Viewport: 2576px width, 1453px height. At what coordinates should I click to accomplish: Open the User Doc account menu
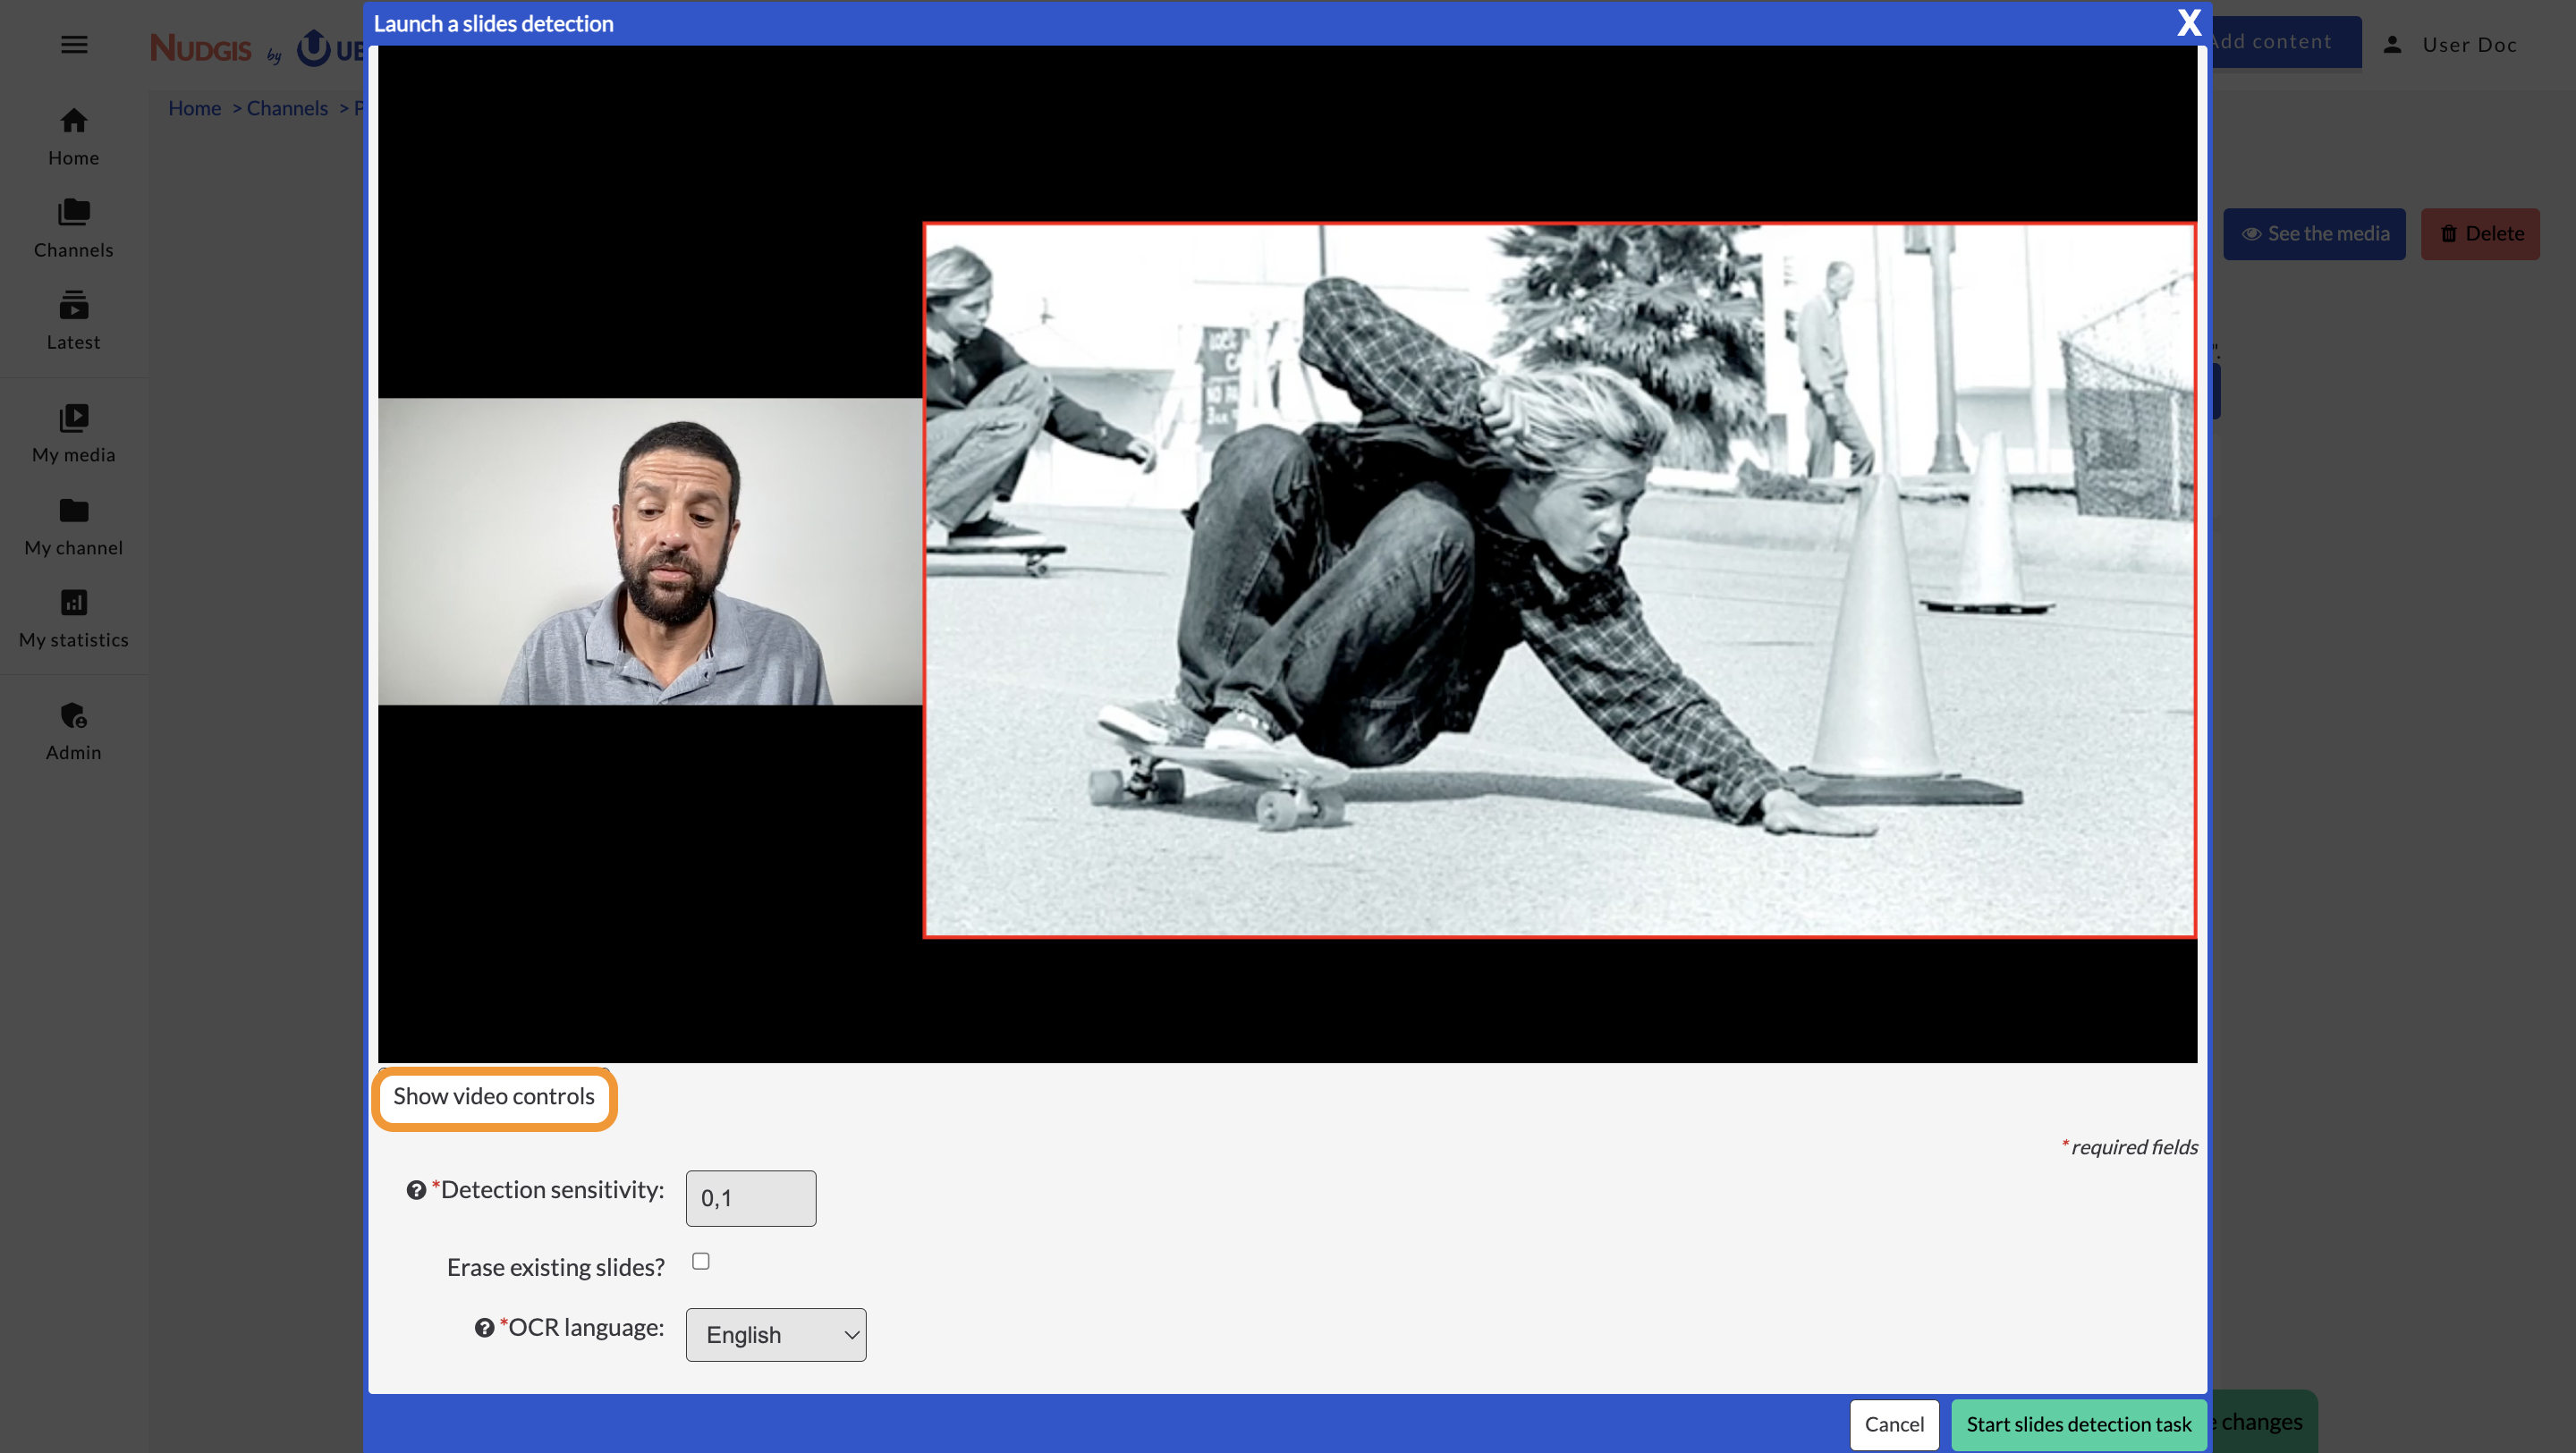[x=2450, y=44]
